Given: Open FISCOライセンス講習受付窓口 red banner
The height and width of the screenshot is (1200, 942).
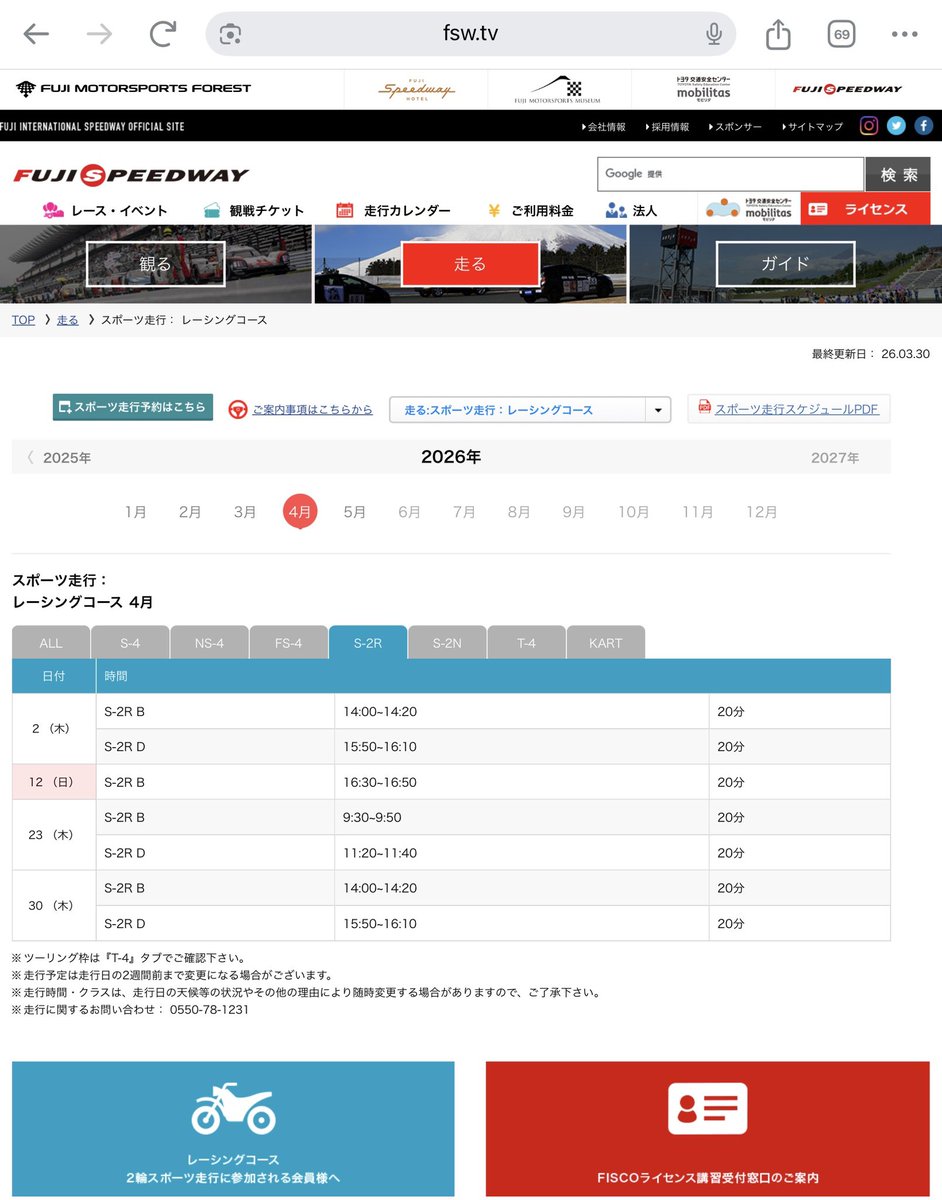Looking at the screenshot, I should [708, 1129].
